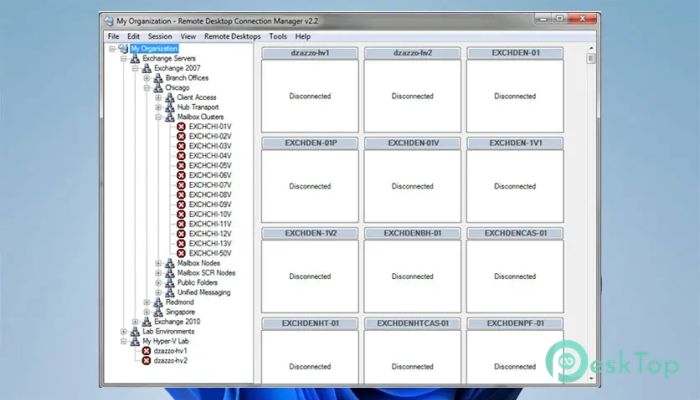The height and width of the screenshot is (400, 700).
Task: Open the View menu
Action: [x=188, y=36]
